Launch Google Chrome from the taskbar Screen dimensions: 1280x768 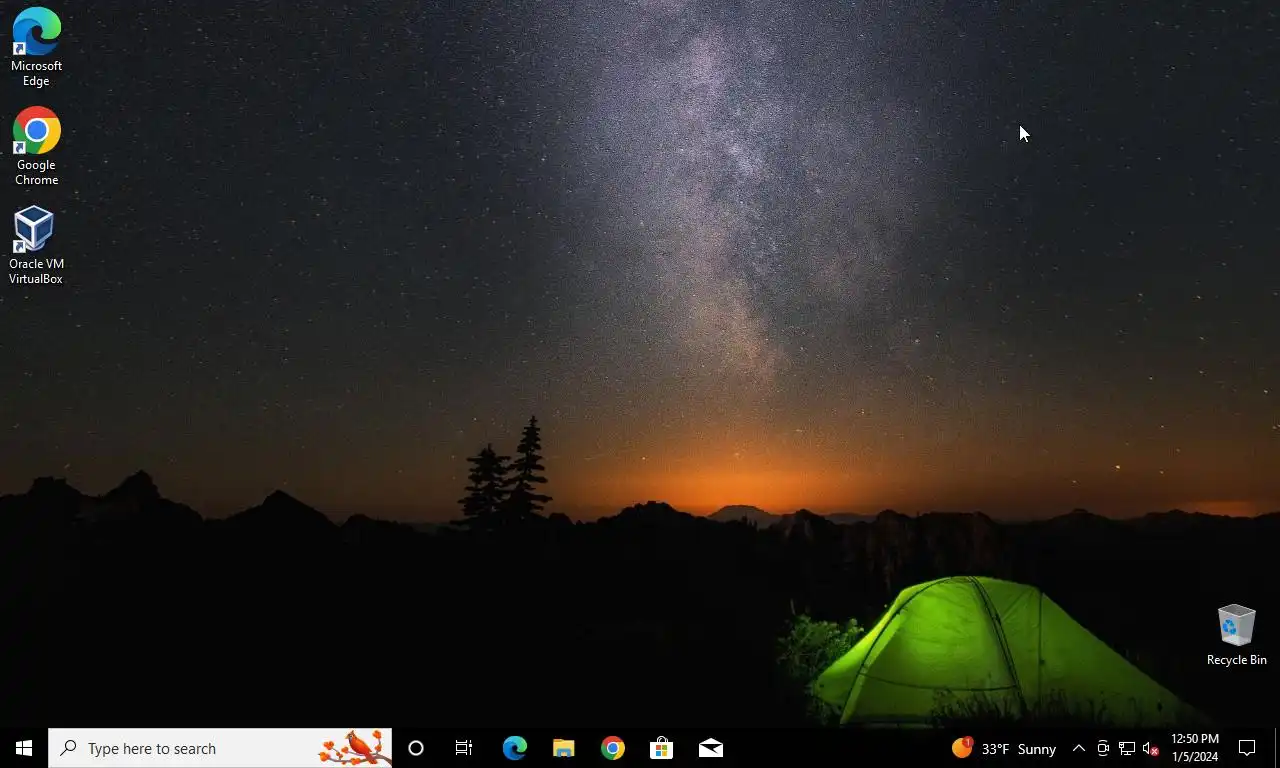[x=612, y=748]
